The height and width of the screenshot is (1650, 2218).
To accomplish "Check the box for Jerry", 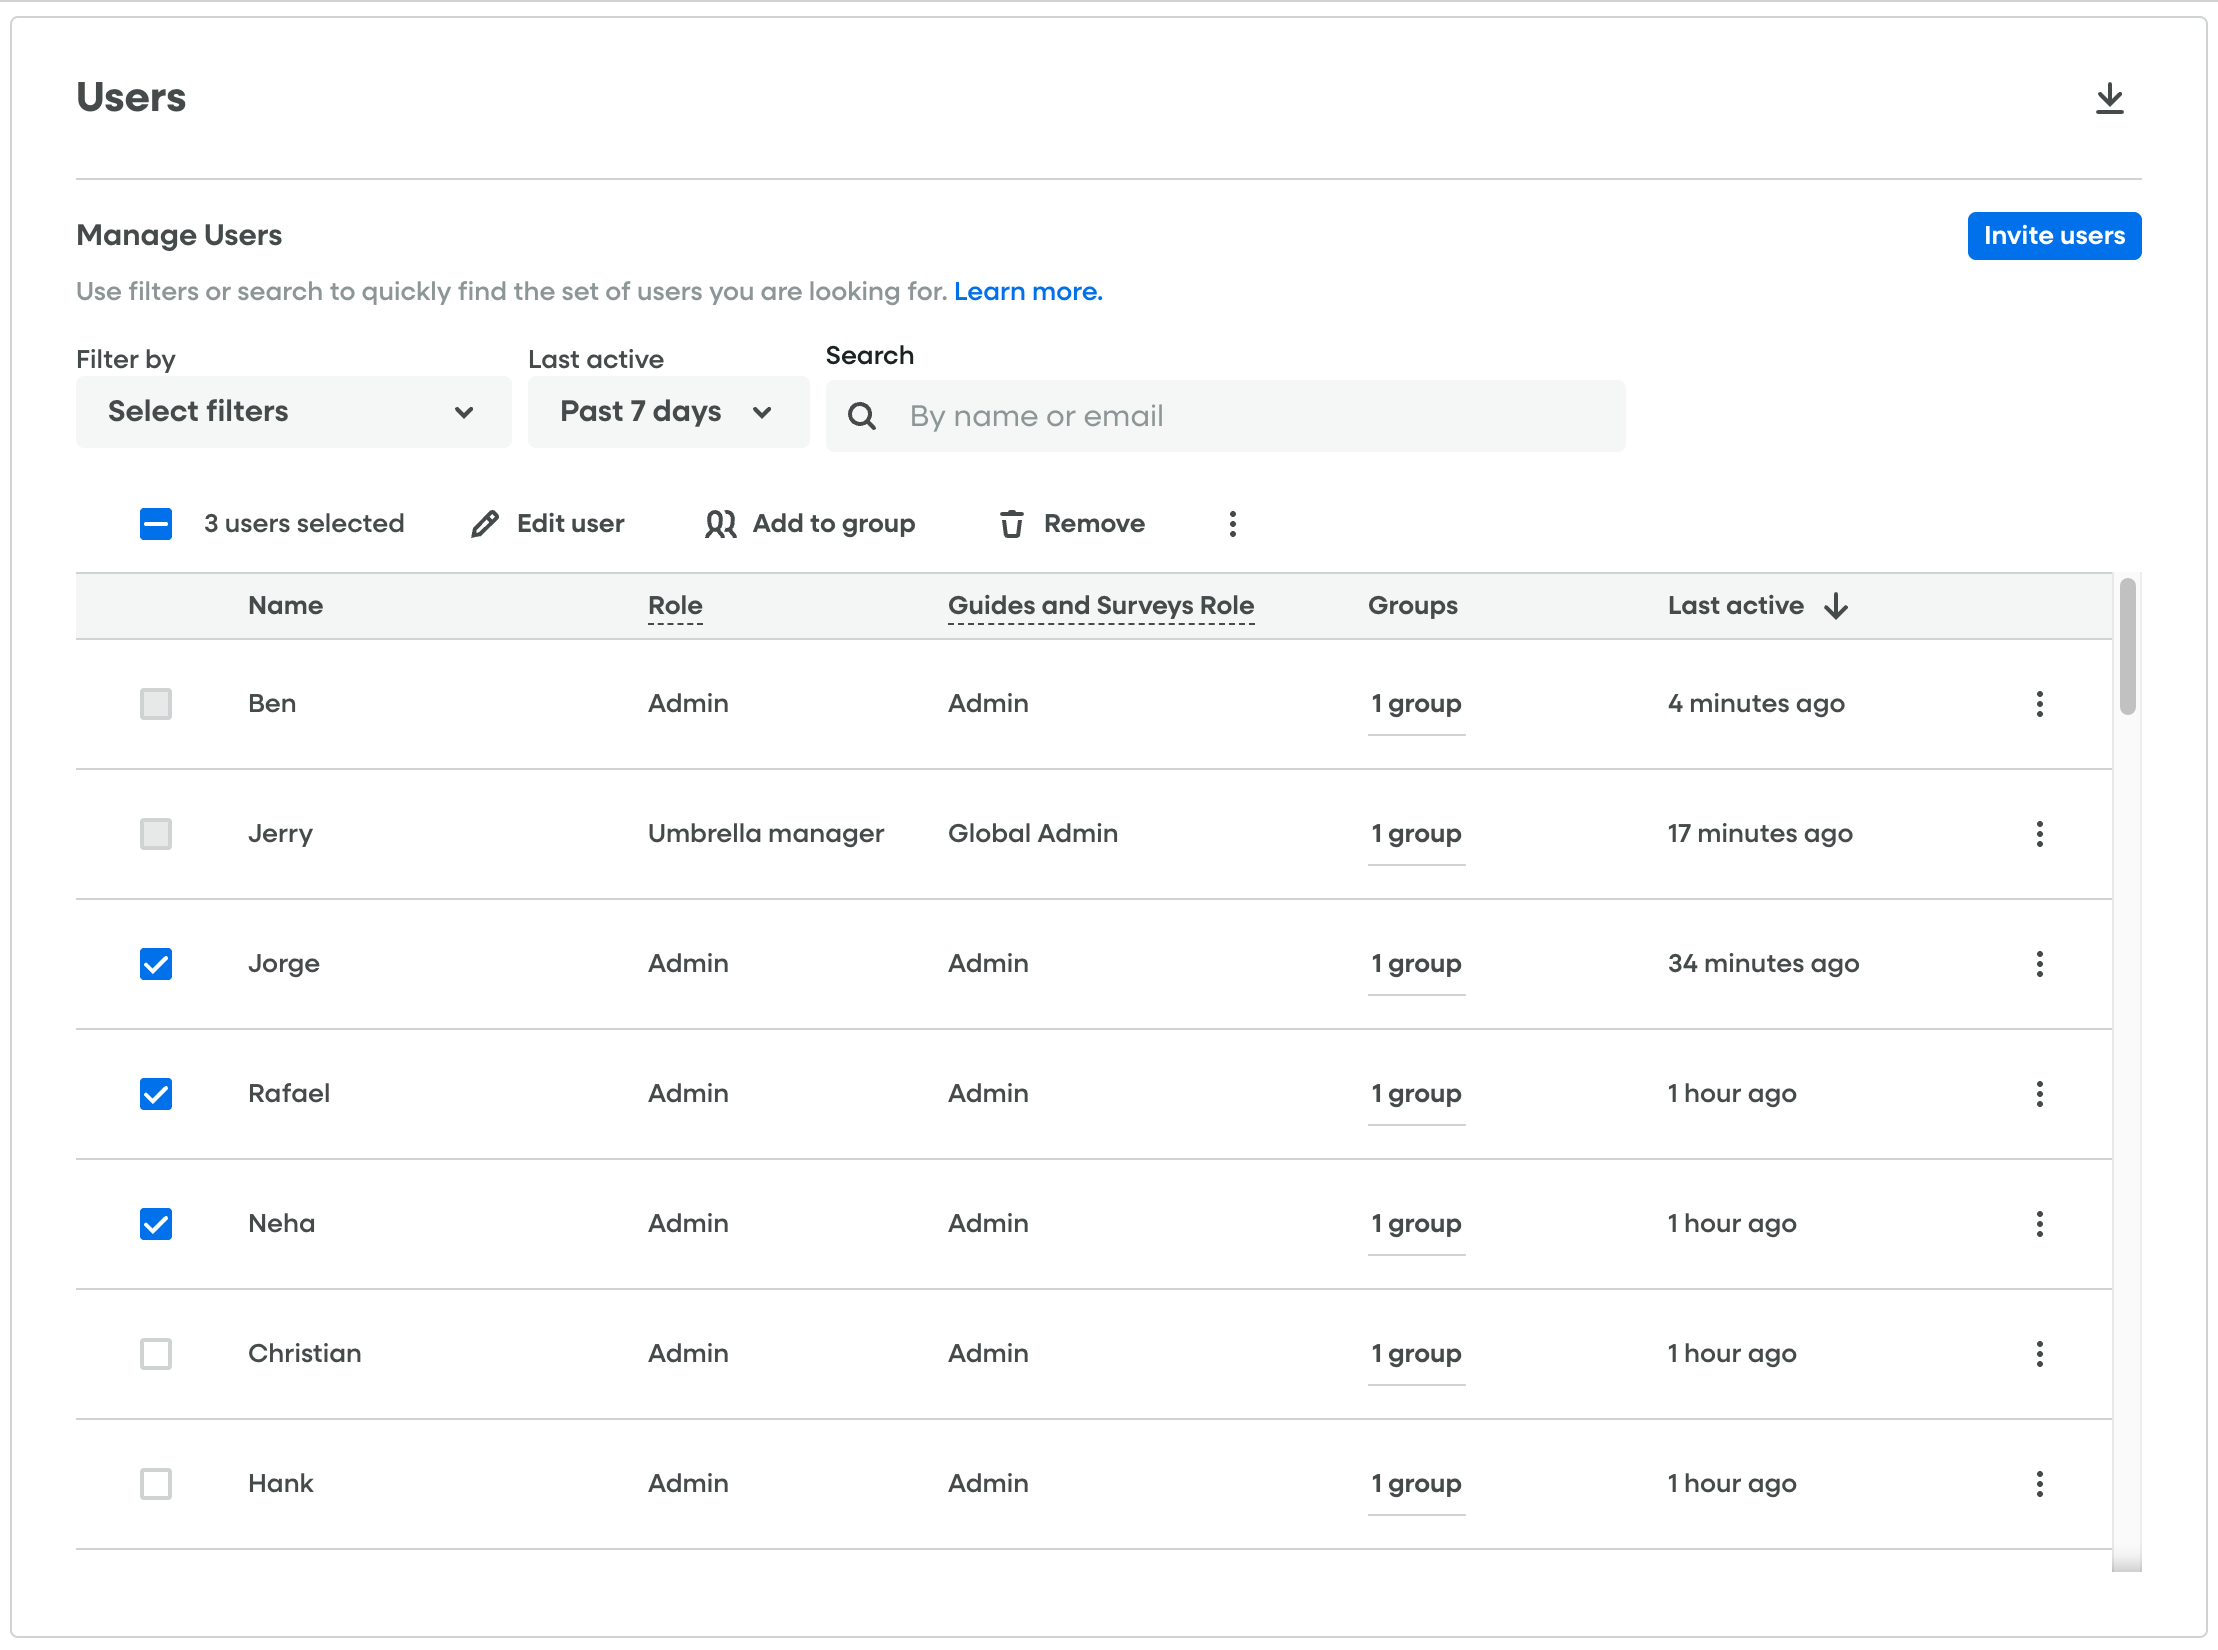I will pyautogui.click(x=156, y=834).
